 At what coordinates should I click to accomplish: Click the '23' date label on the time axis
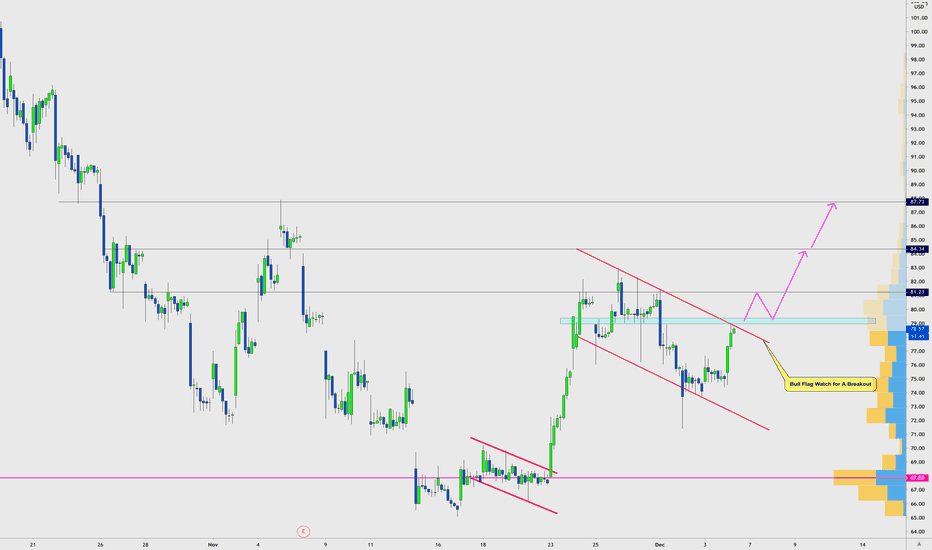click(550, 544)
